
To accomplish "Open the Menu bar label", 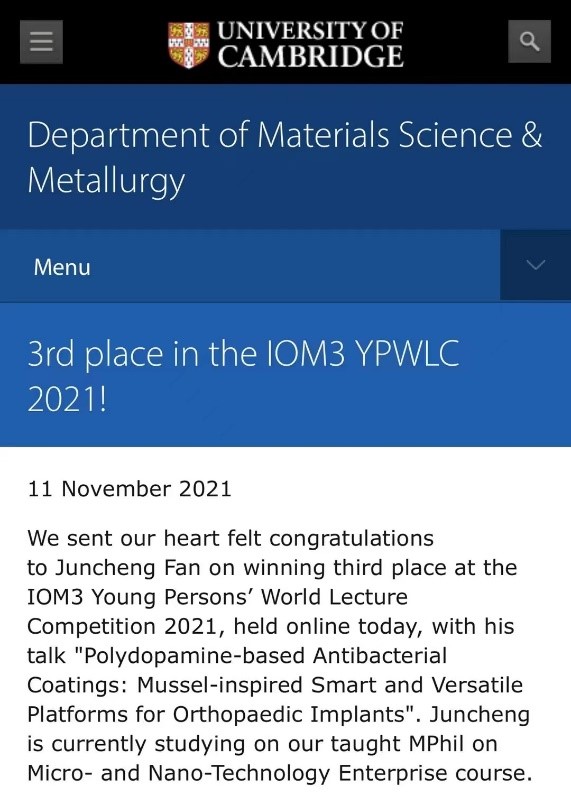I will pyautogui.click(x=62, y=267).
